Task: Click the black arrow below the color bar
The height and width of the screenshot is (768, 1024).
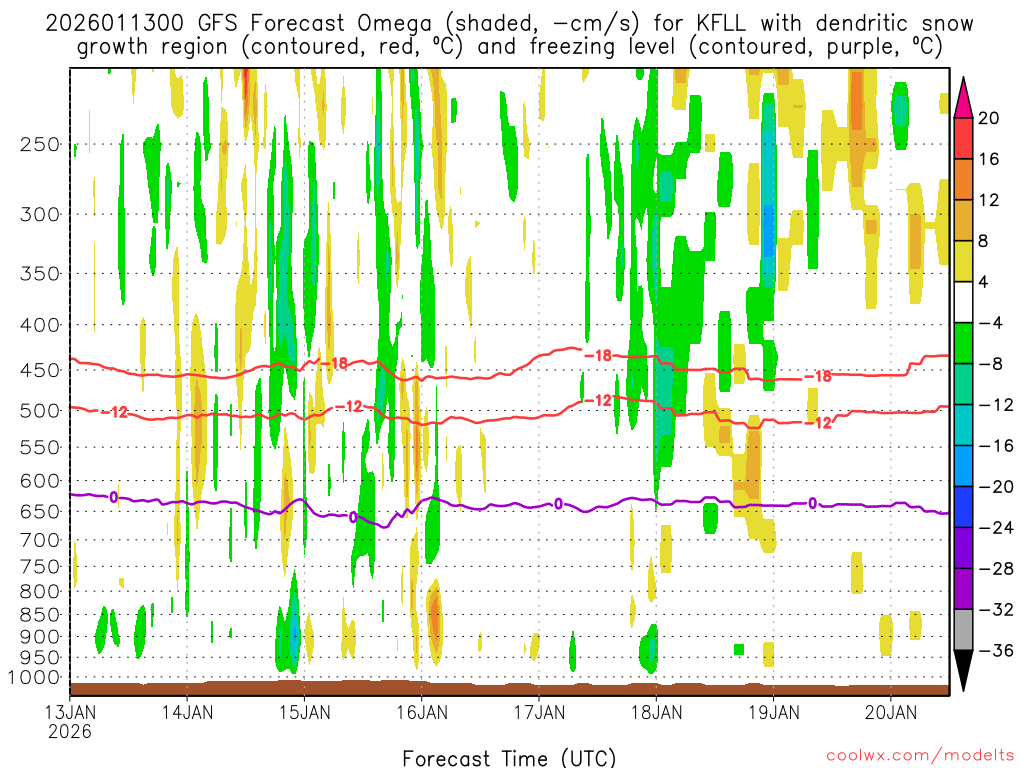Action: click(963, 671)
